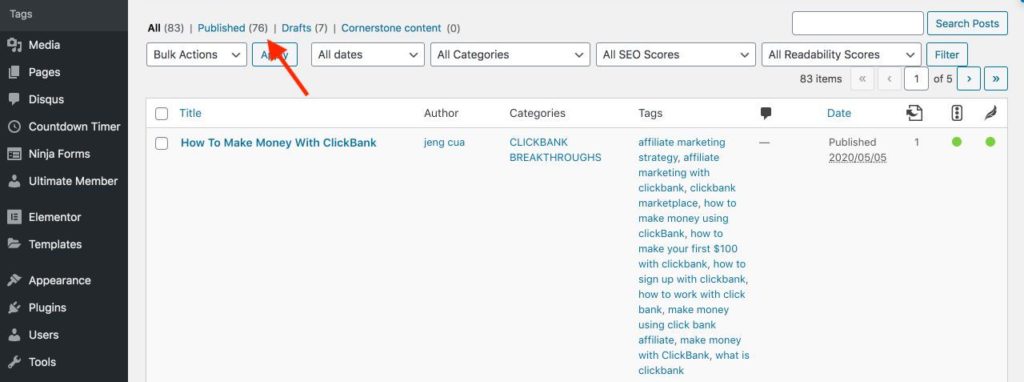1024x382 pixels.
Task: Show Published (76) posts
Action: 232,28
